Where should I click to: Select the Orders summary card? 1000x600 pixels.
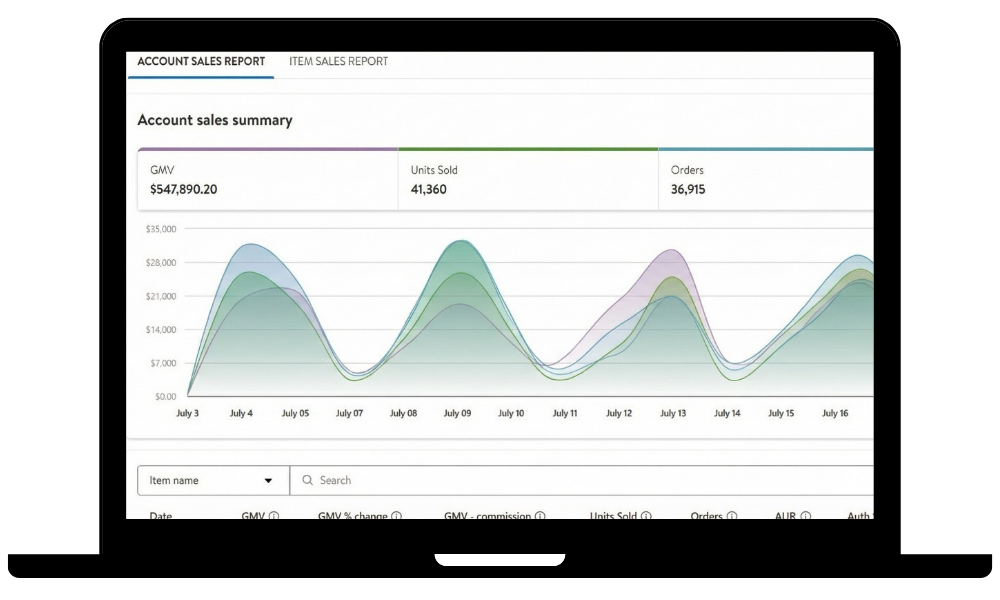coord(765,180)
